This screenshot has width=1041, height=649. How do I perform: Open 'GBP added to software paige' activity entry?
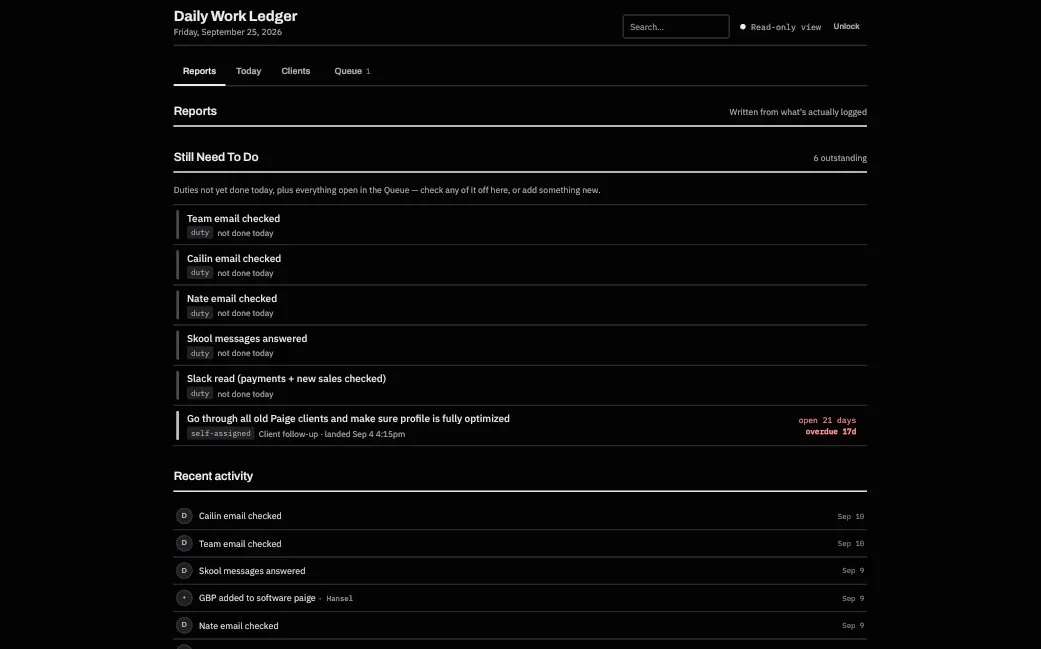click(x=520, y=598)
